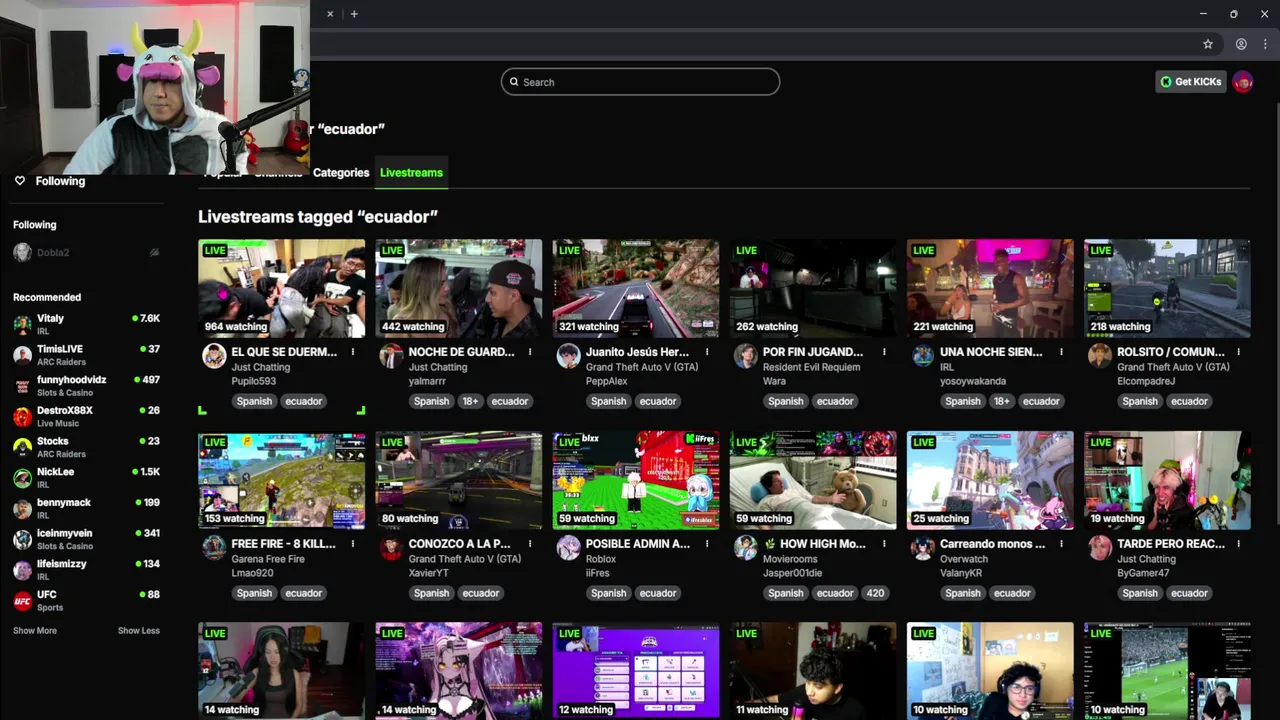The image size is (1280, 720).
Task: Open the Just Chatting link under Pupilo593
Action: point(261,367)
